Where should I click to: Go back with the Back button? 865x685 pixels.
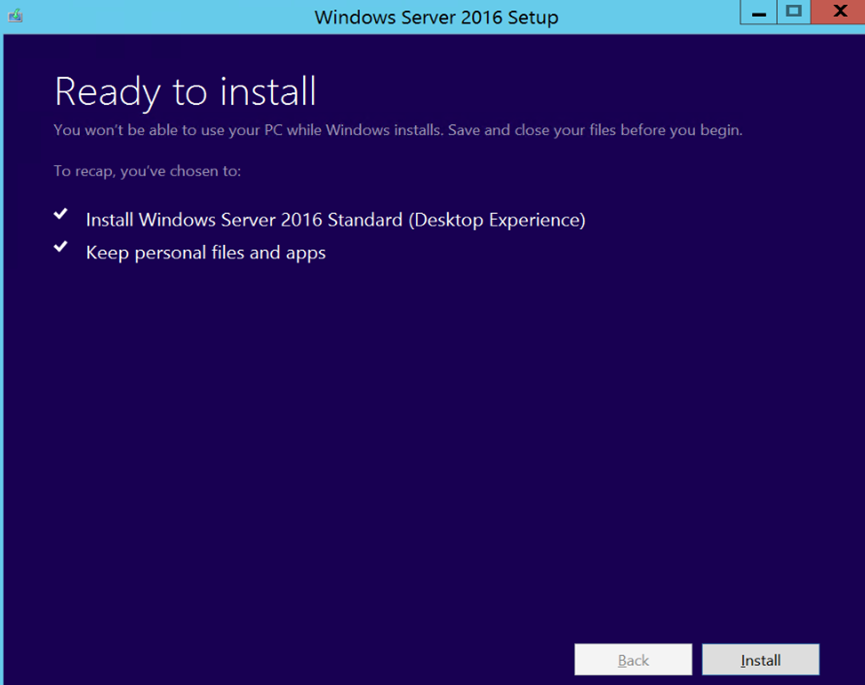633,660
